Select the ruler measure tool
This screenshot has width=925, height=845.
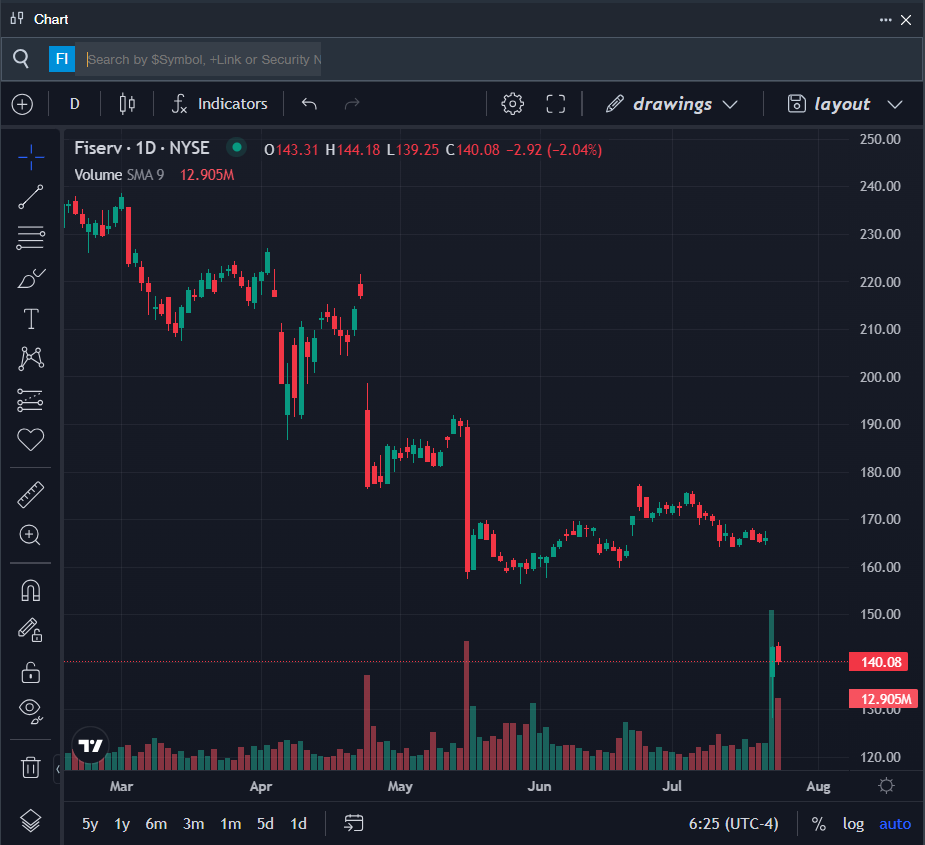click(x=31, y=495)
